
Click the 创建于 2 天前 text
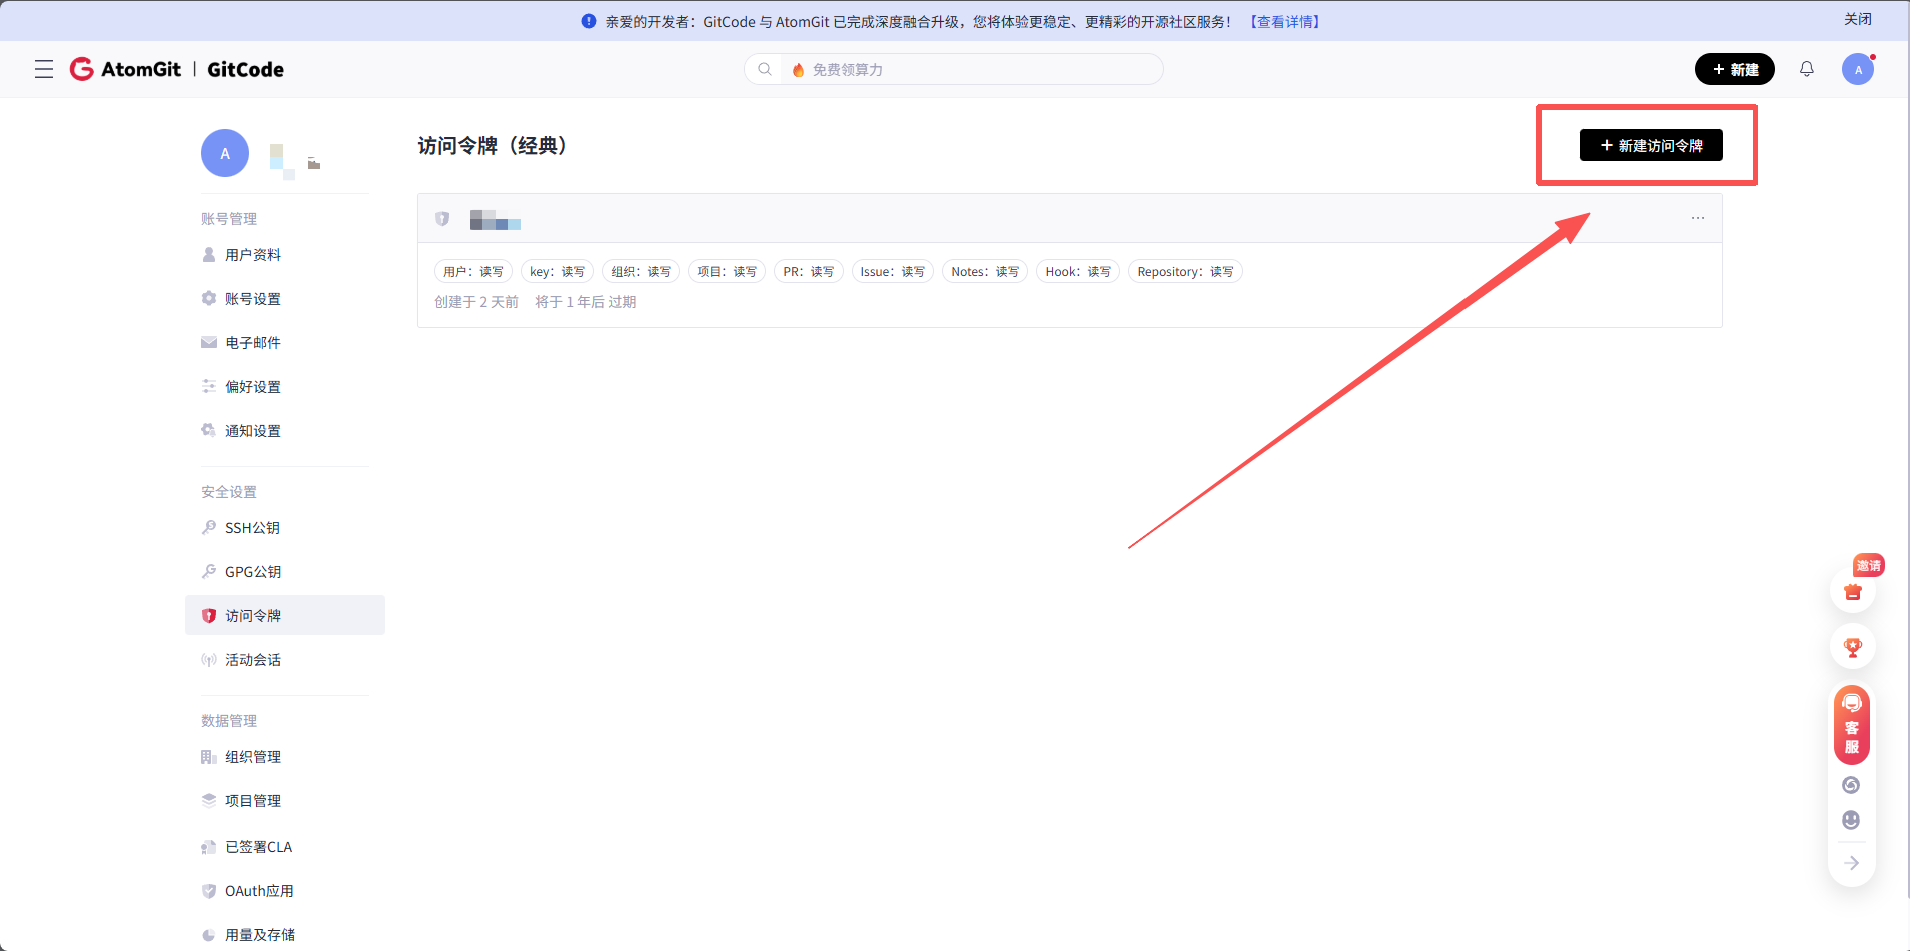tap(476, 302)
